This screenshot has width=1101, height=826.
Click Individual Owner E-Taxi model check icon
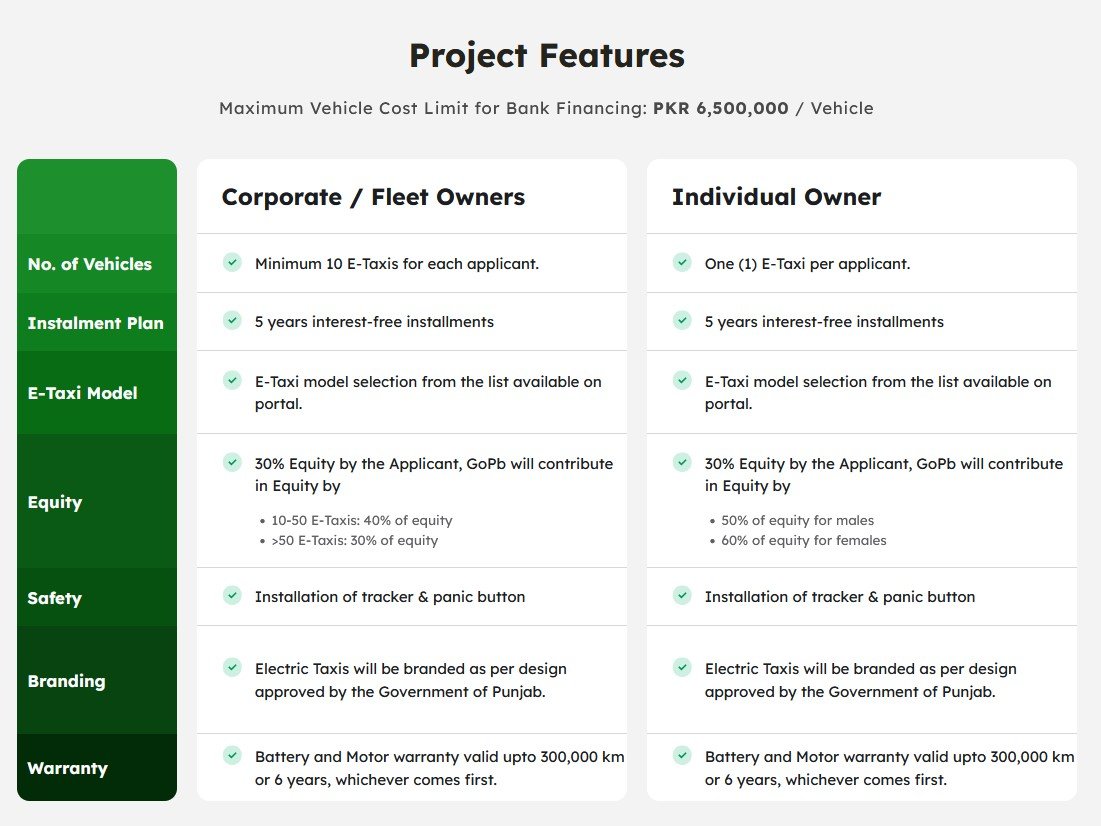682,381
